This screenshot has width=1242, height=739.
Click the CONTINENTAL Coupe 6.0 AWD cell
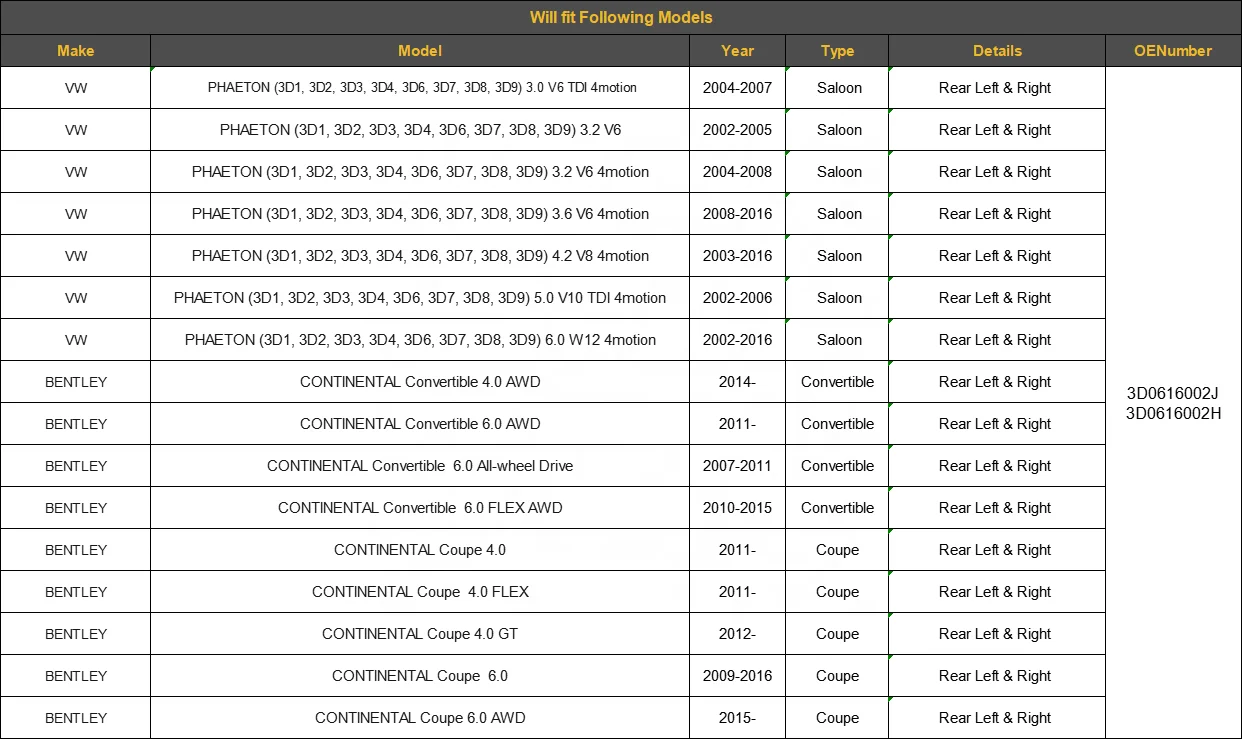[420, 718]
